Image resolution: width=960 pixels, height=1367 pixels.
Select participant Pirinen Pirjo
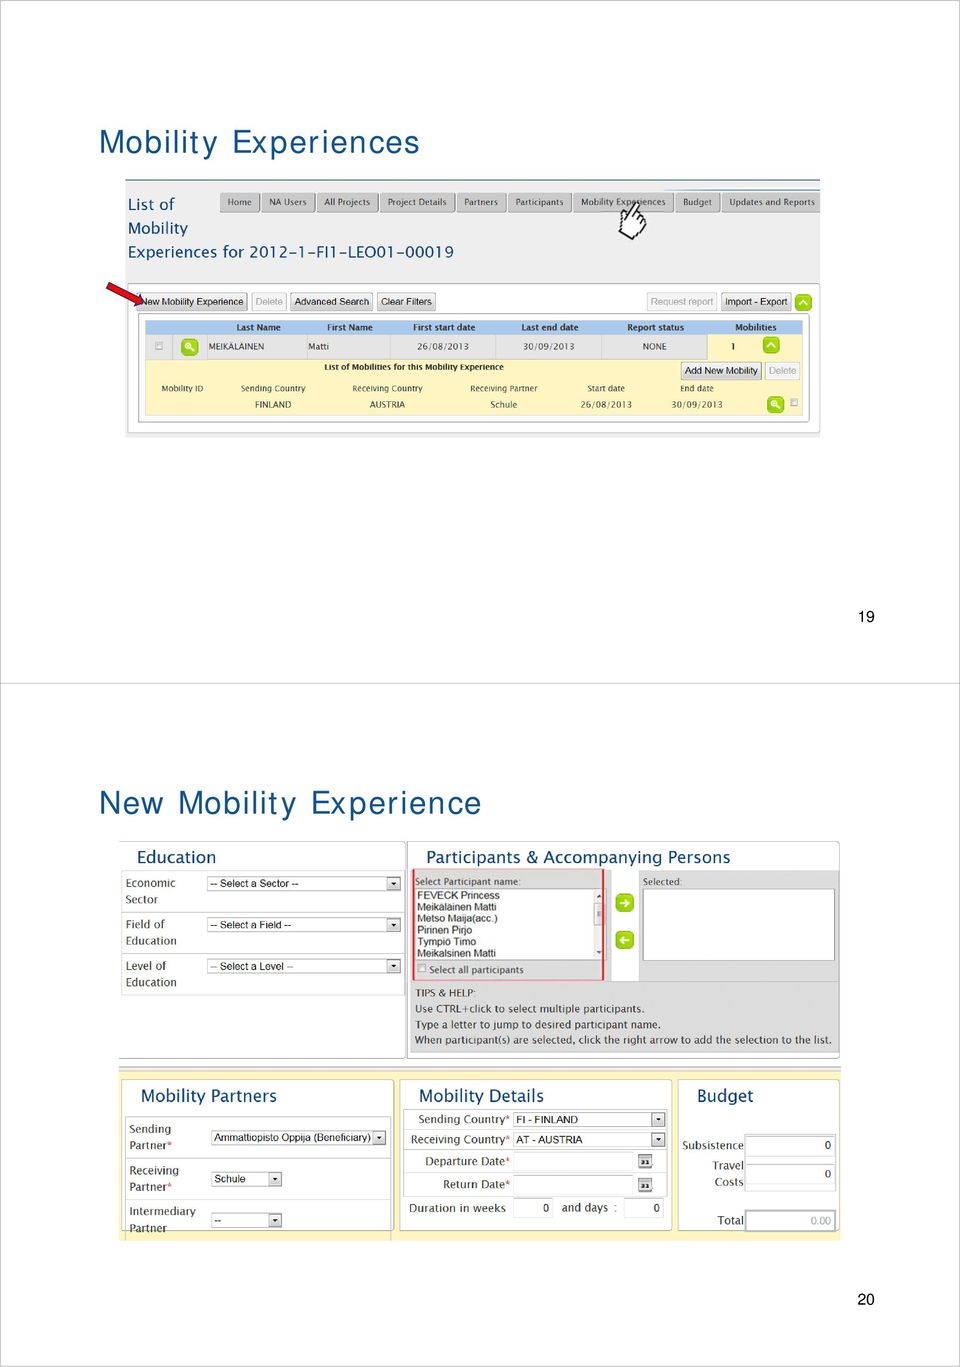point(445,930)
